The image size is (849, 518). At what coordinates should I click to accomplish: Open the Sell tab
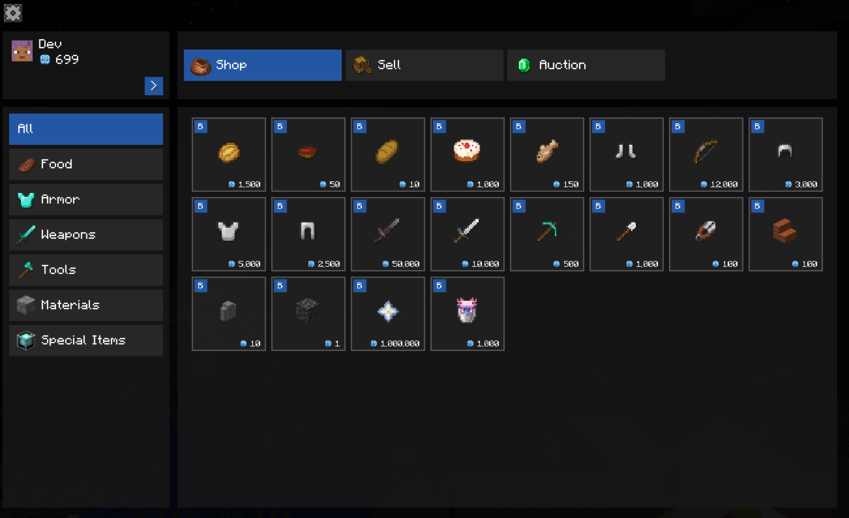424,65
